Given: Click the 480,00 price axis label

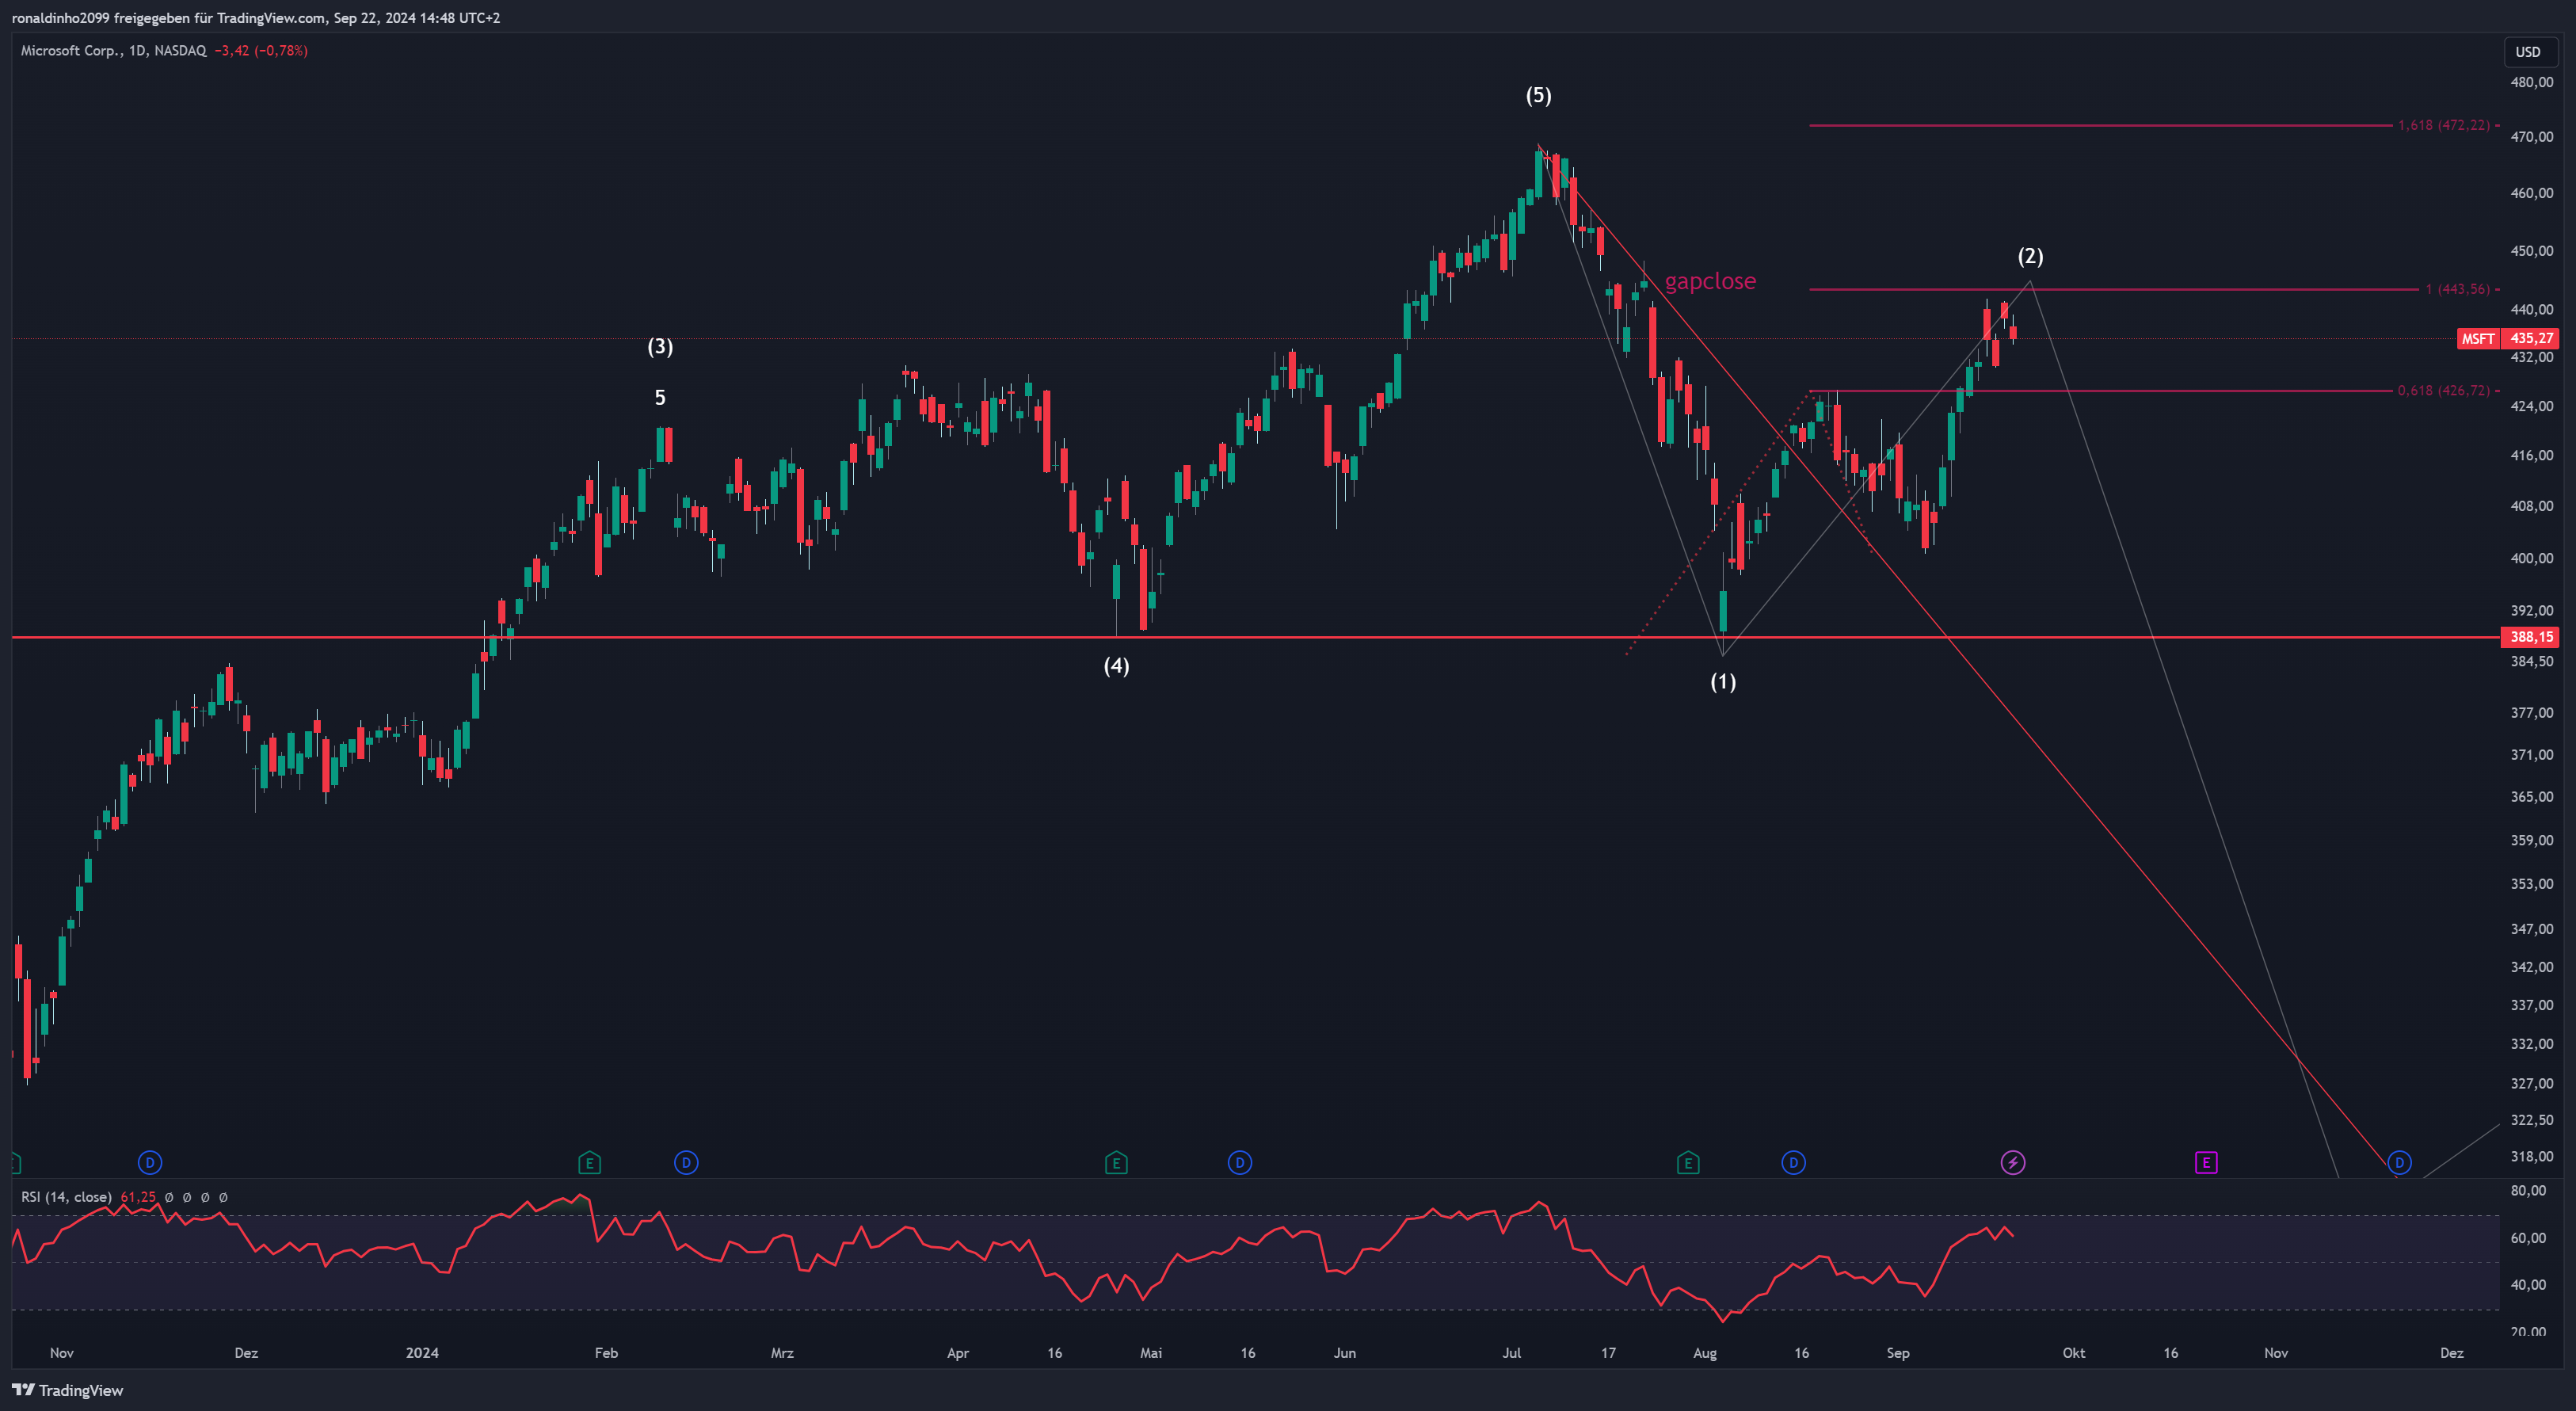Looking at the screenshot, I should pyautogui.click(x=2531, y=82).
